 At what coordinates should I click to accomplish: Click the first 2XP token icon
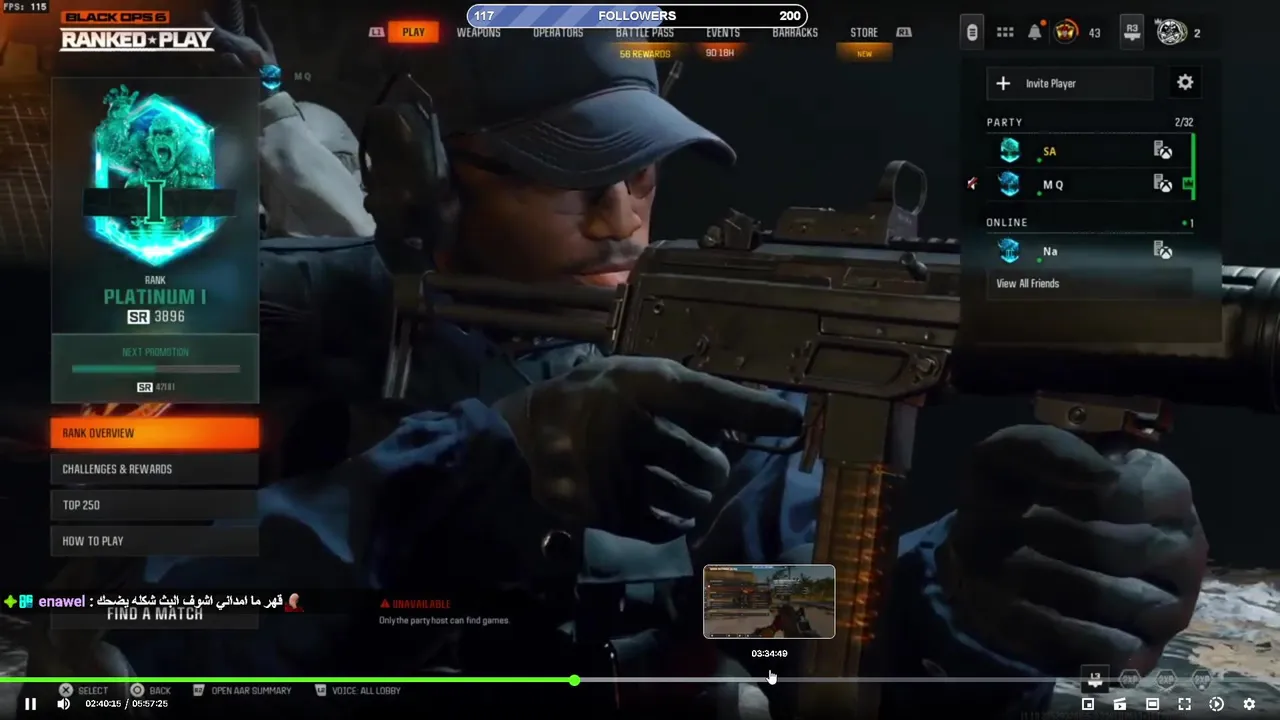1130,680
